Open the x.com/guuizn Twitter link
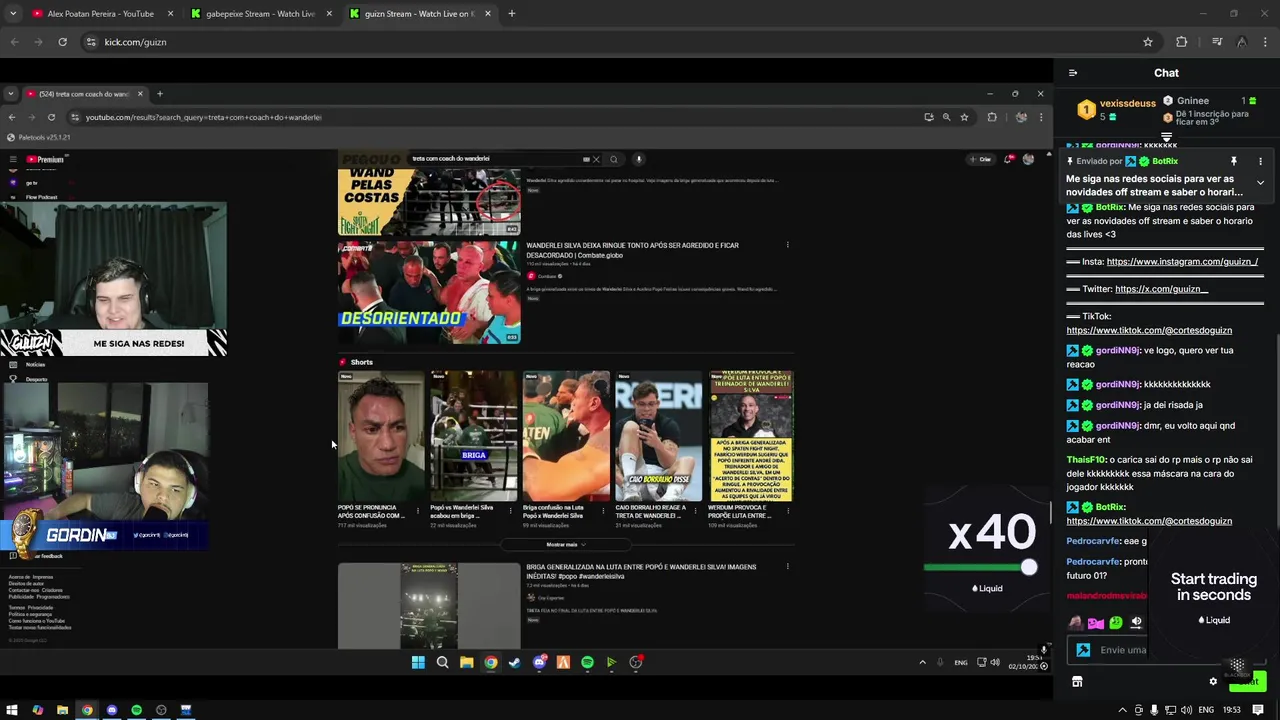This screenshot has width=1280, height=720. (1161, 289)
